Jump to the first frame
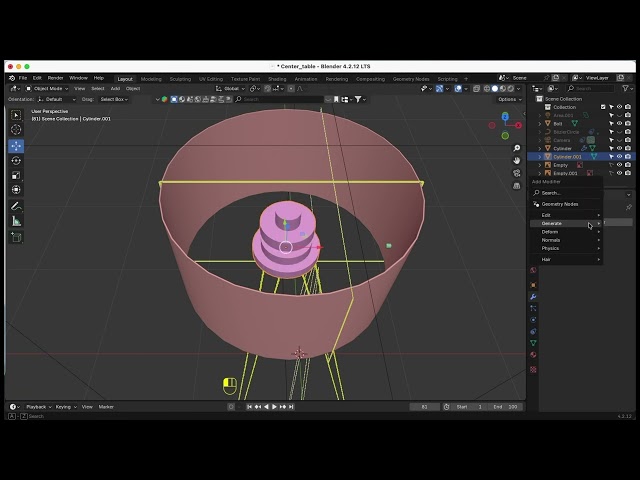This screenshot has height=480, width=640. coord(249,407)
